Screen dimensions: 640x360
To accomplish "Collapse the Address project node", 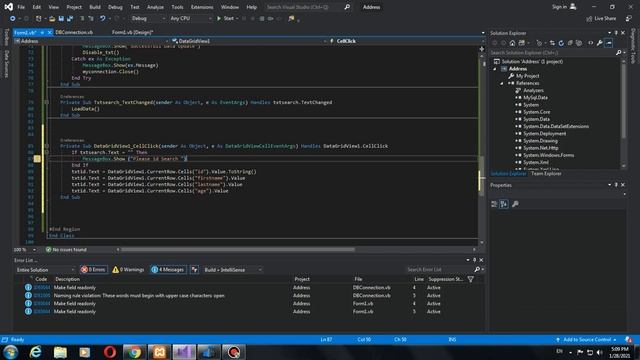I will pos(495,69).
